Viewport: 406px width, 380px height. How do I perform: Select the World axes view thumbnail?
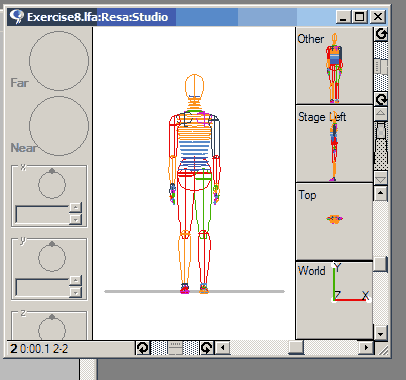point(334,300)
